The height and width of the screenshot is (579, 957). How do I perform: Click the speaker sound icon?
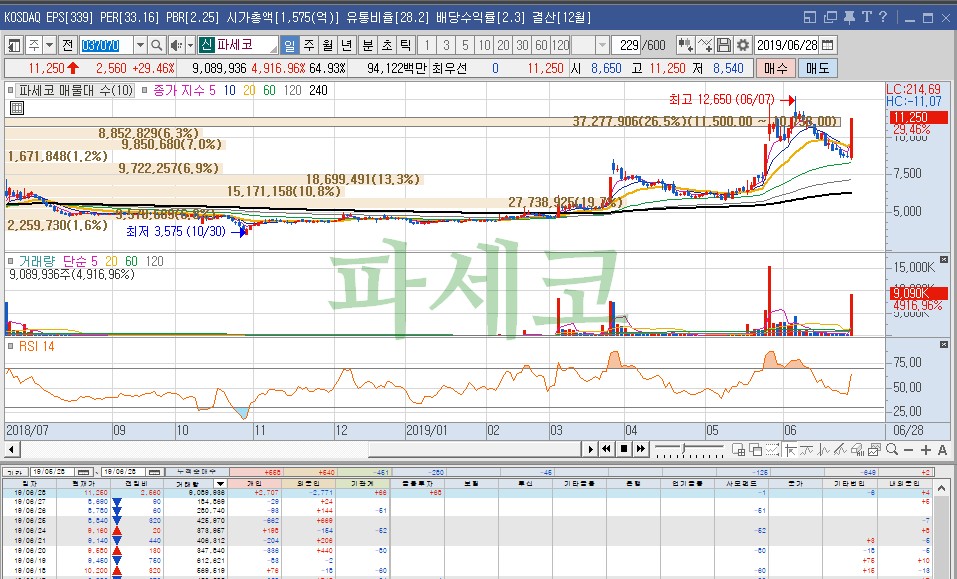tap(176, 45)
